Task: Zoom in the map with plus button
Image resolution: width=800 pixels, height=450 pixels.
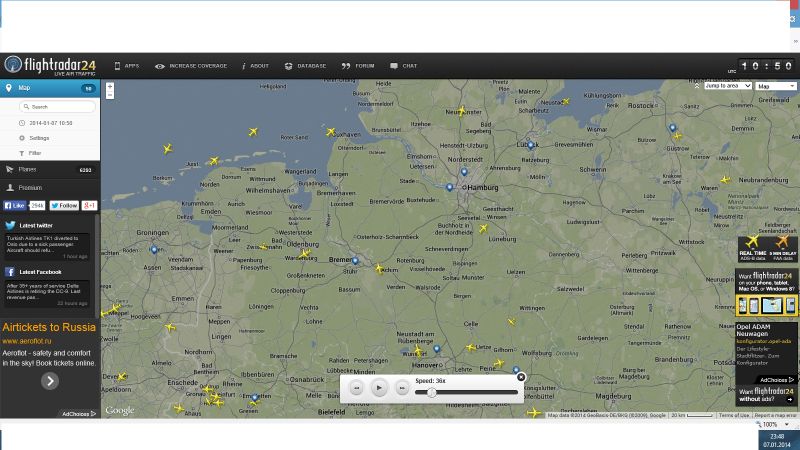Action: click(110, 87)
